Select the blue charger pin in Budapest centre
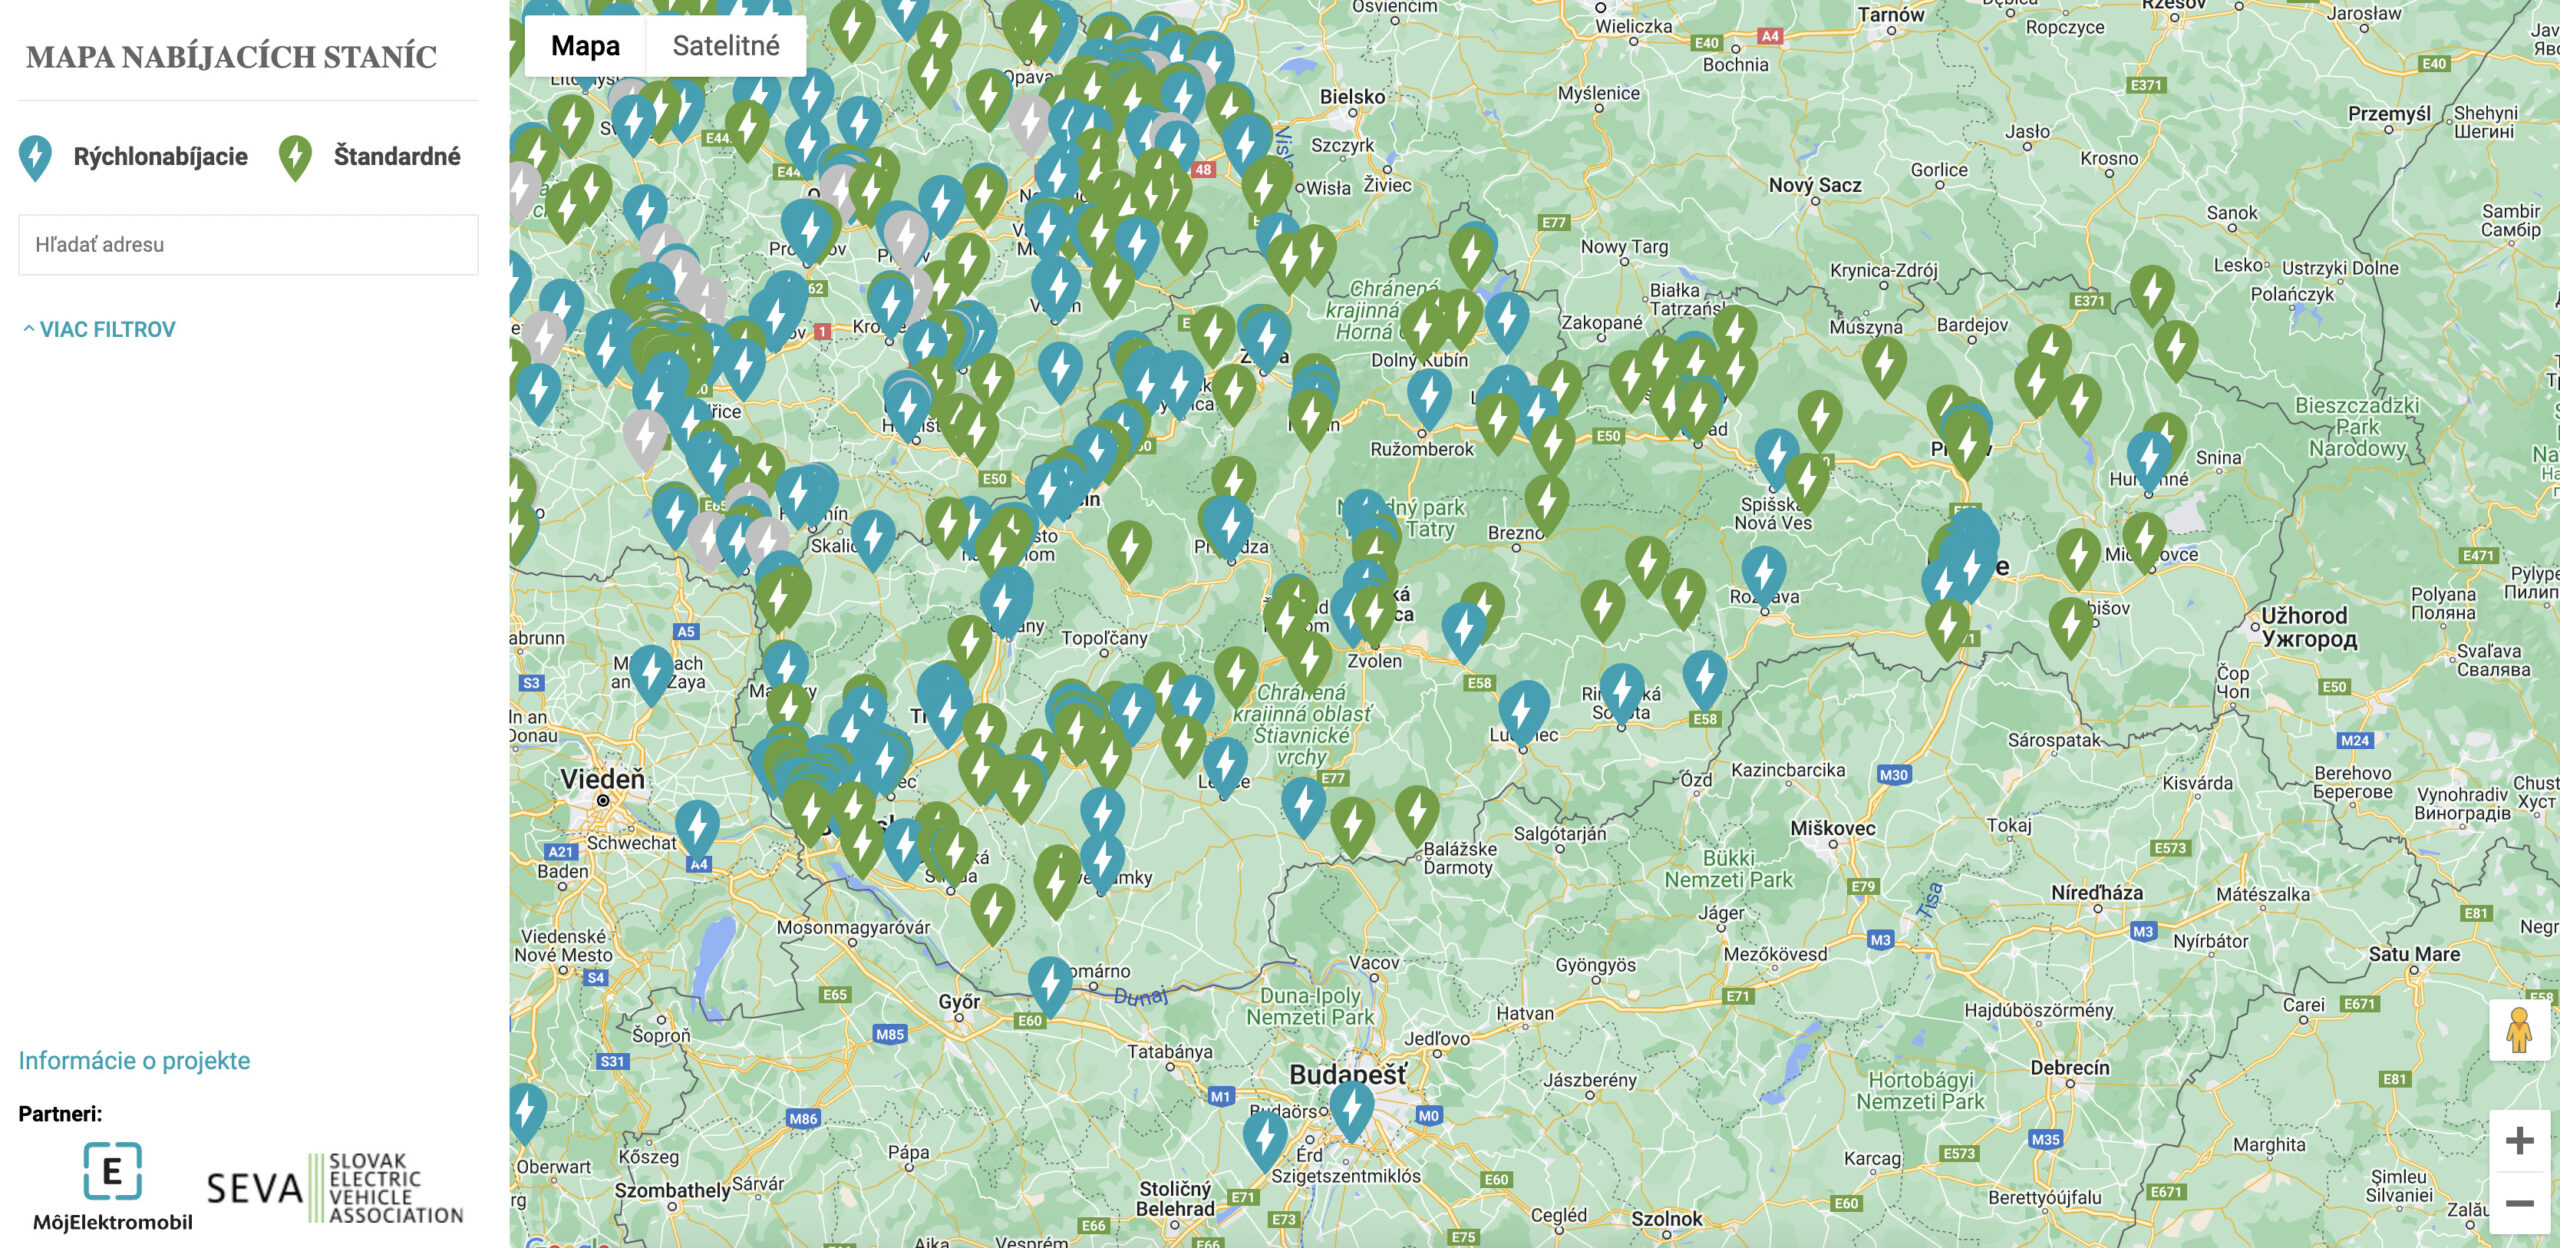 [1352, 1108]
